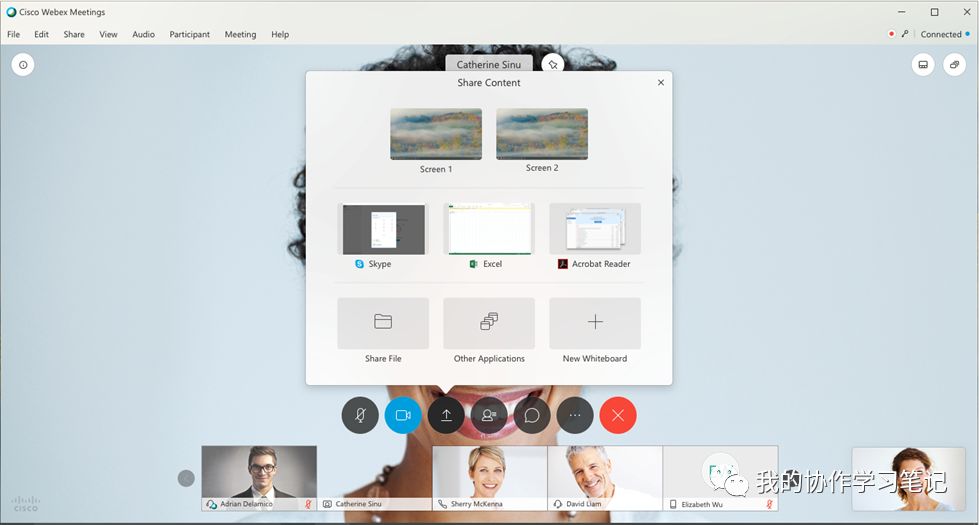Select Screen 2 to share

[x=542, y=134]
